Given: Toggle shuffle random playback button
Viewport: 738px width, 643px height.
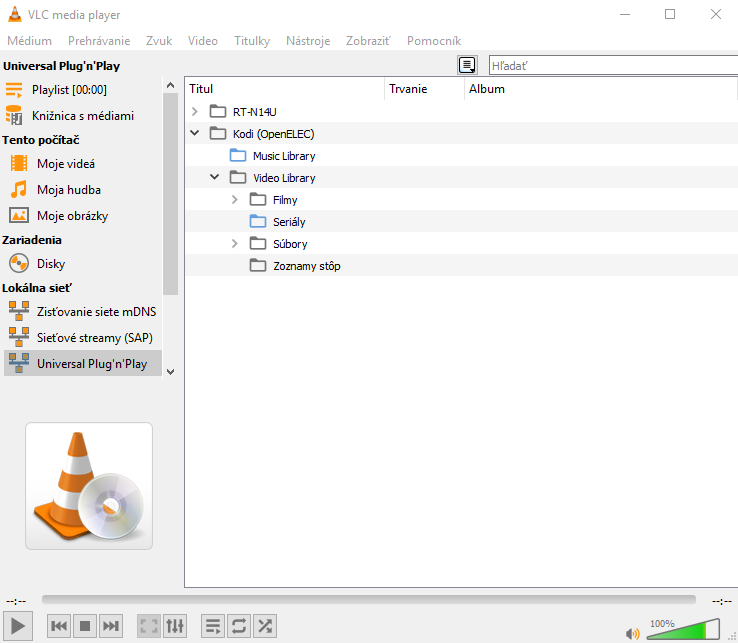Looking at the screenshot, I should pos(265,626).
